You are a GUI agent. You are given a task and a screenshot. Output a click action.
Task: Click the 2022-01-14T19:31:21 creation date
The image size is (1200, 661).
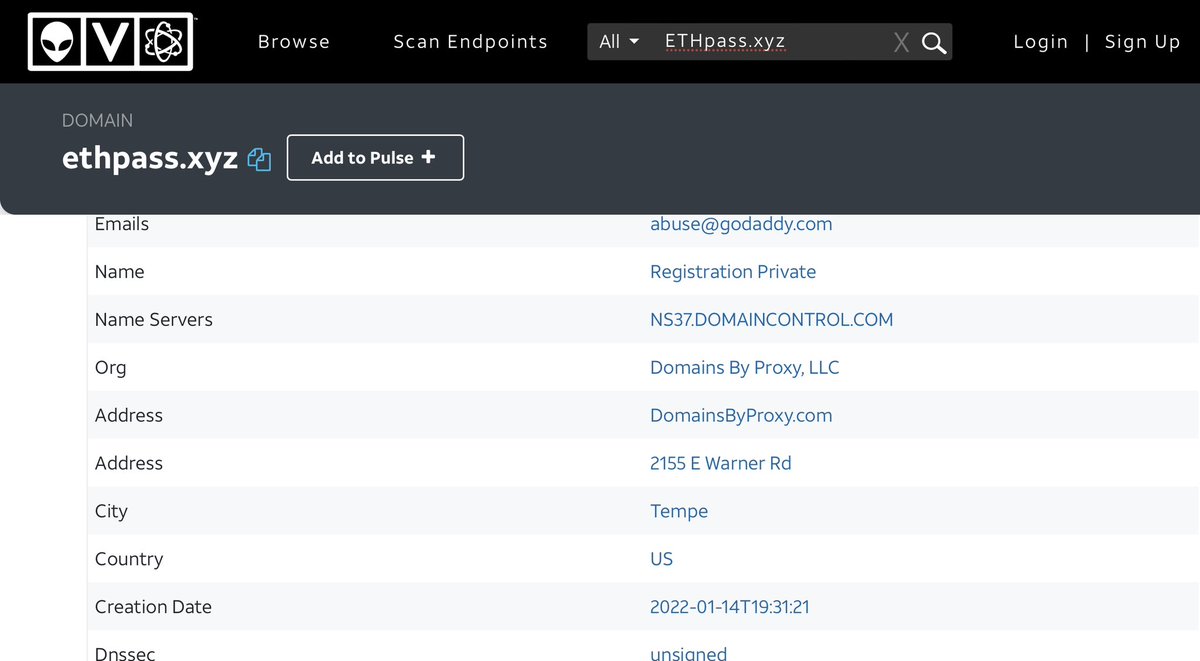click(730, 607)
